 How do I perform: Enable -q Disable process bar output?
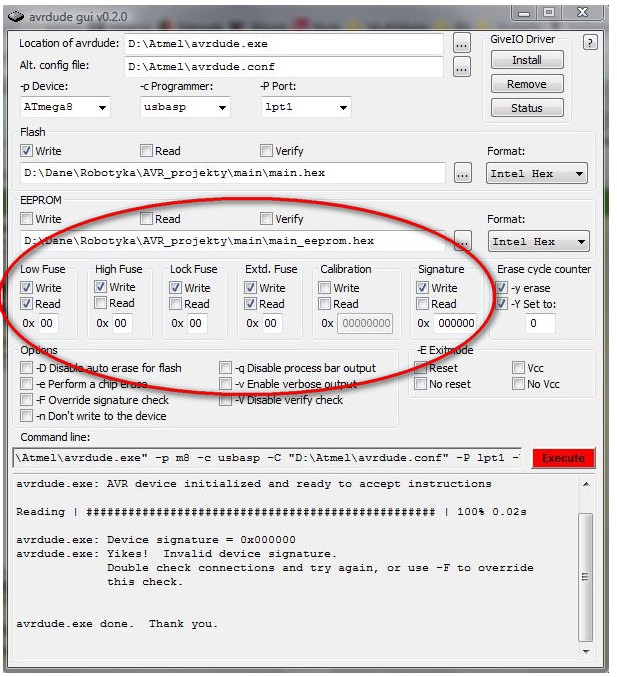tap(225, 368)
